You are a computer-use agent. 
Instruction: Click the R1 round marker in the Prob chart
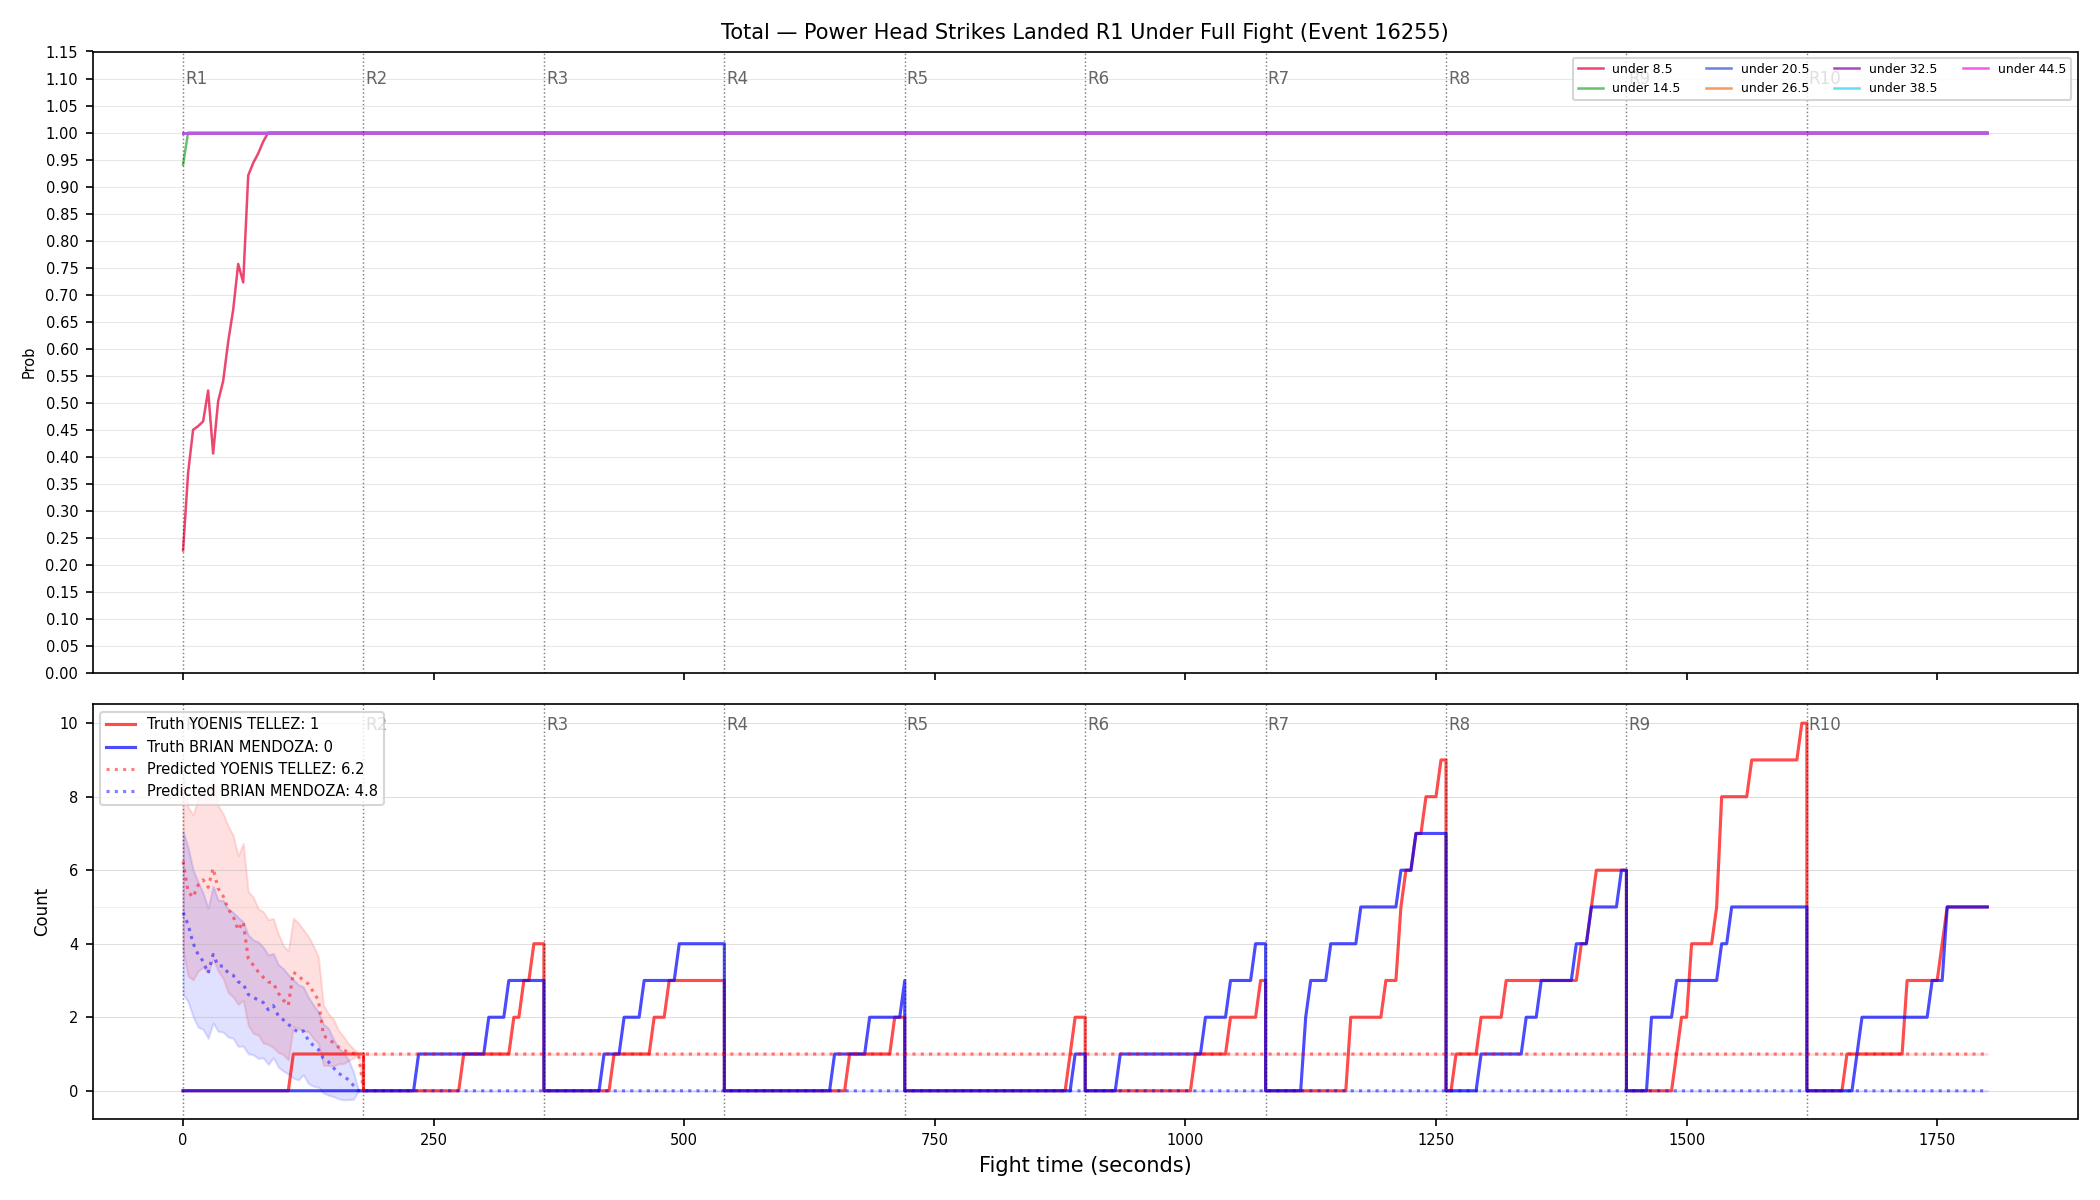click(x=196, y=78)
